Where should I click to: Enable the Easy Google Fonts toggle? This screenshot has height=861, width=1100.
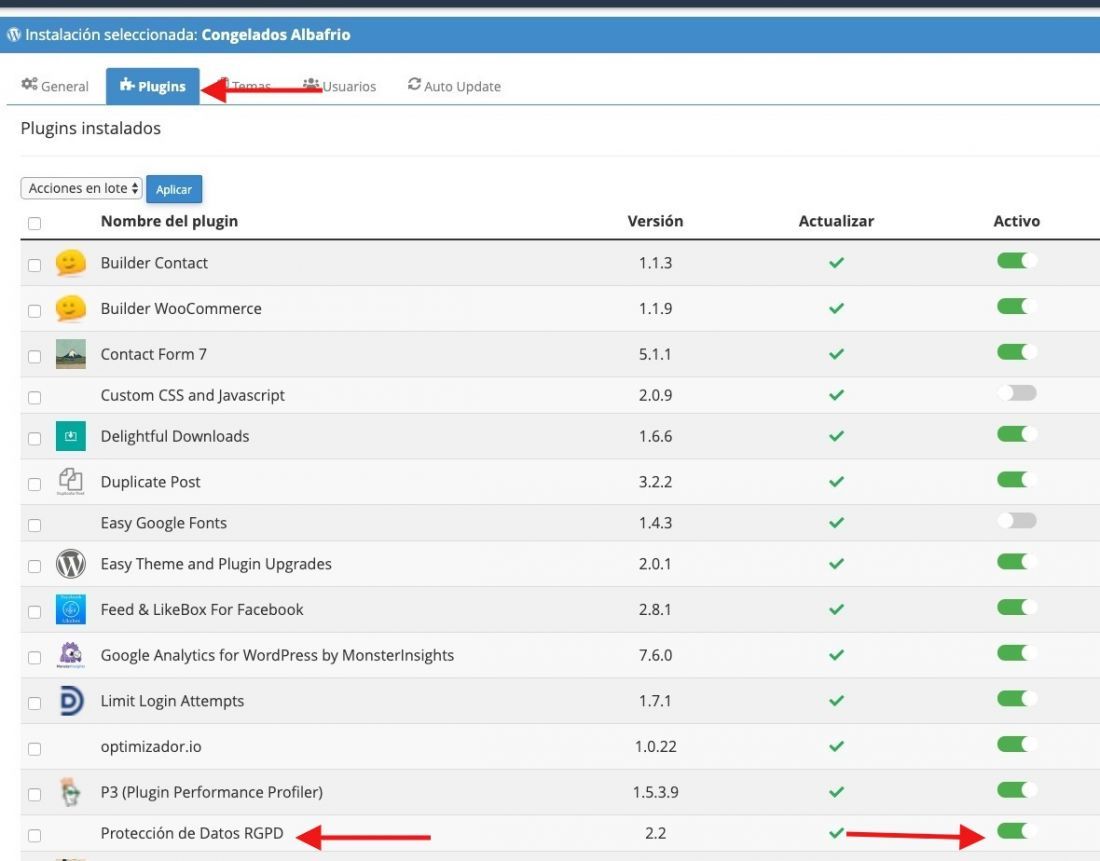click(1017, 521)
